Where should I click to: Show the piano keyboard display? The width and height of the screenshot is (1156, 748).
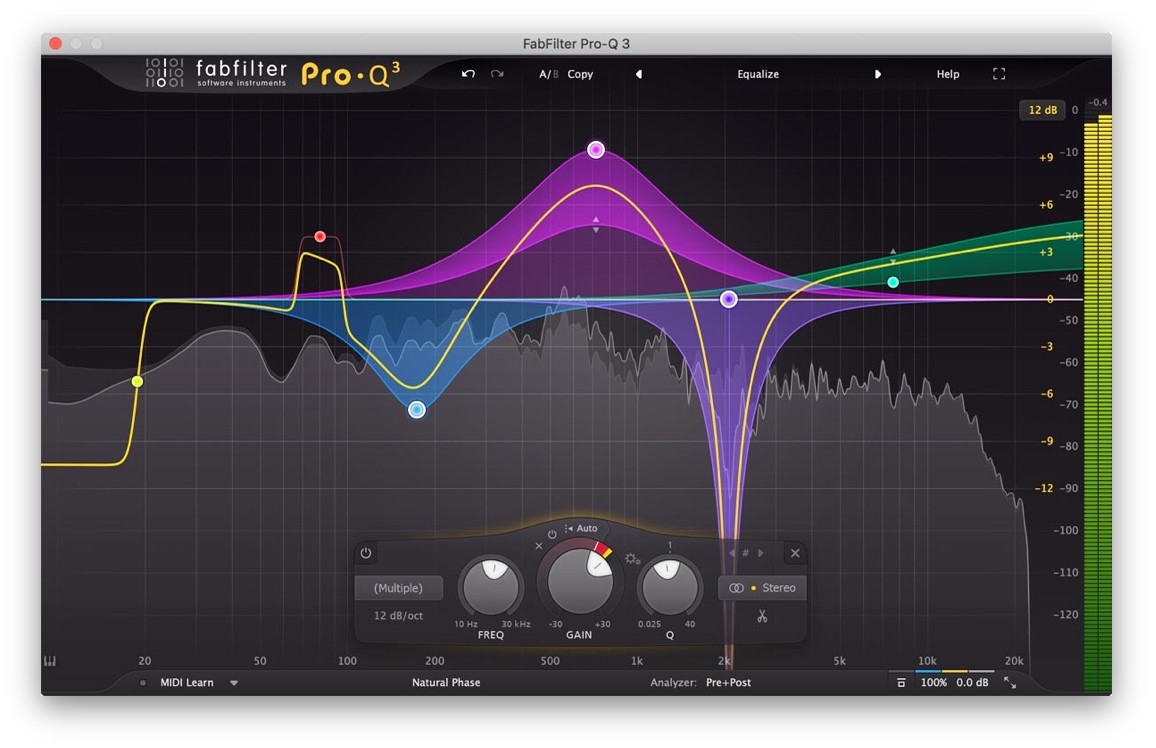click(x=49, y=661)
